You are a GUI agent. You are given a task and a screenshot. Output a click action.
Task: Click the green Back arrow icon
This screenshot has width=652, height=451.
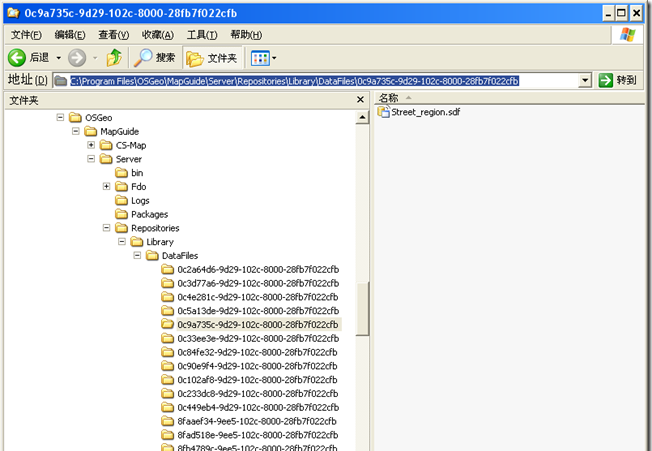click(x=17, y=58)
